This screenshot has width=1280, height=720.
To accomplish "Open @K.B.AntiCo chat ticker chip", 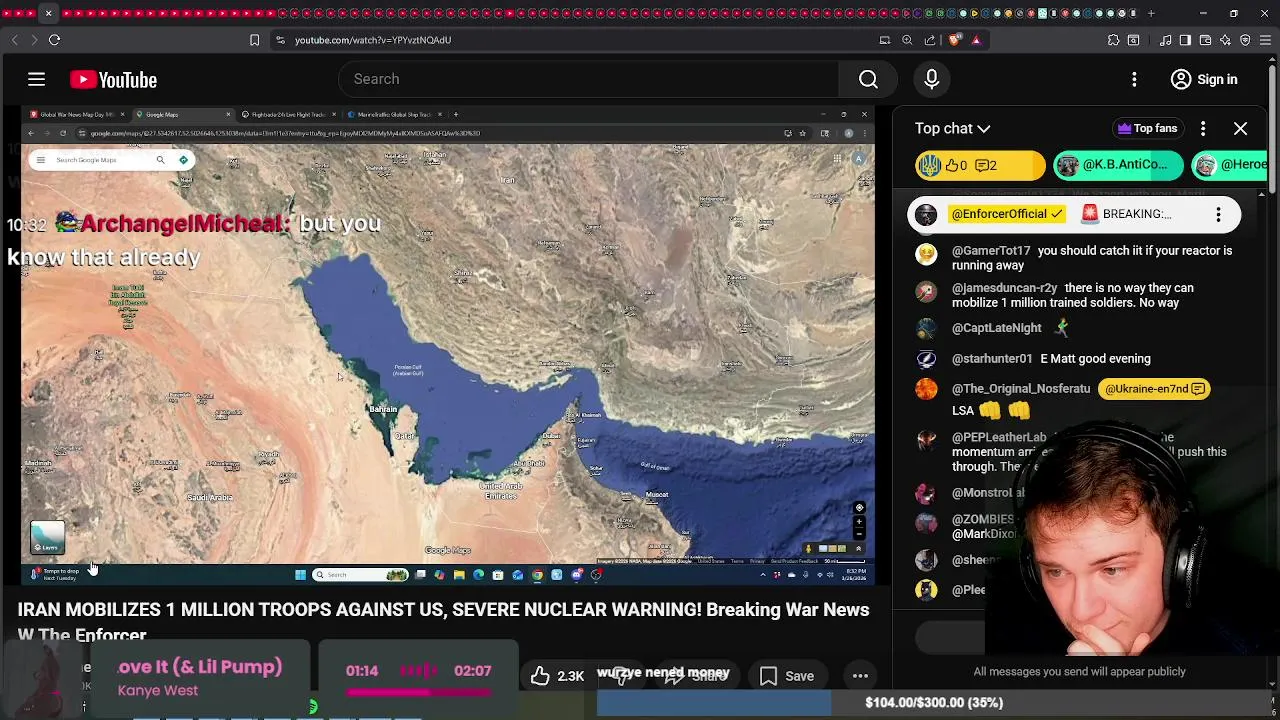I will click(1117, 165).
